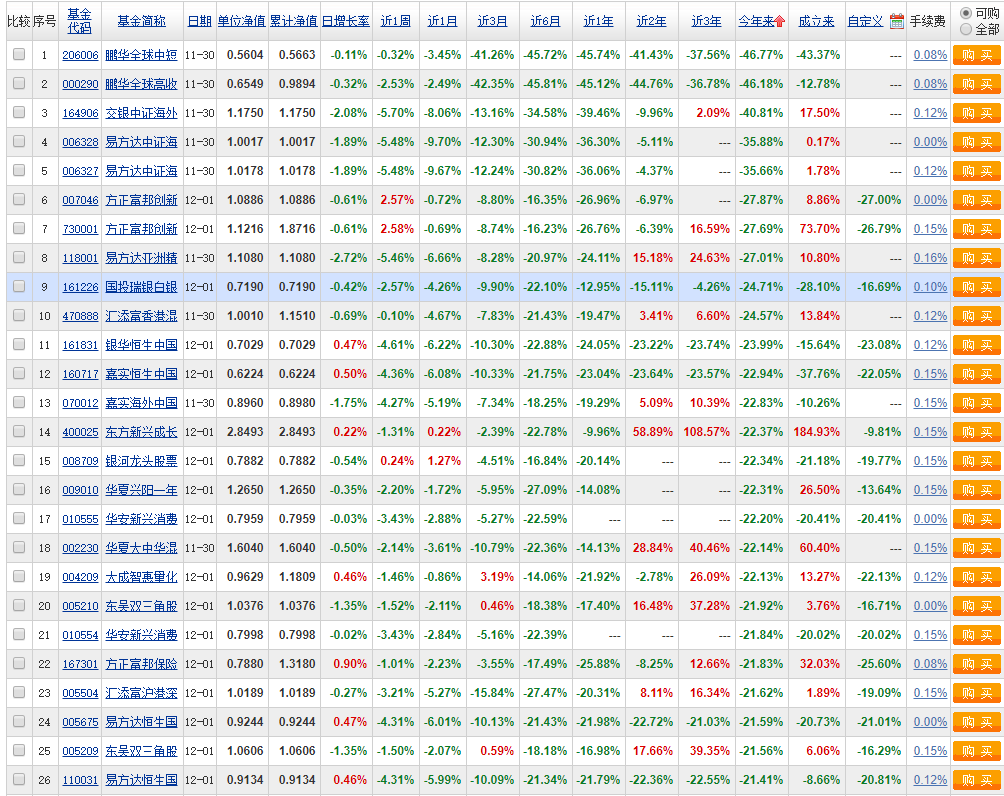Open fund code link 006328
Image resolution: width=1004 pixels, height=796 pixels.
point(80,142)
